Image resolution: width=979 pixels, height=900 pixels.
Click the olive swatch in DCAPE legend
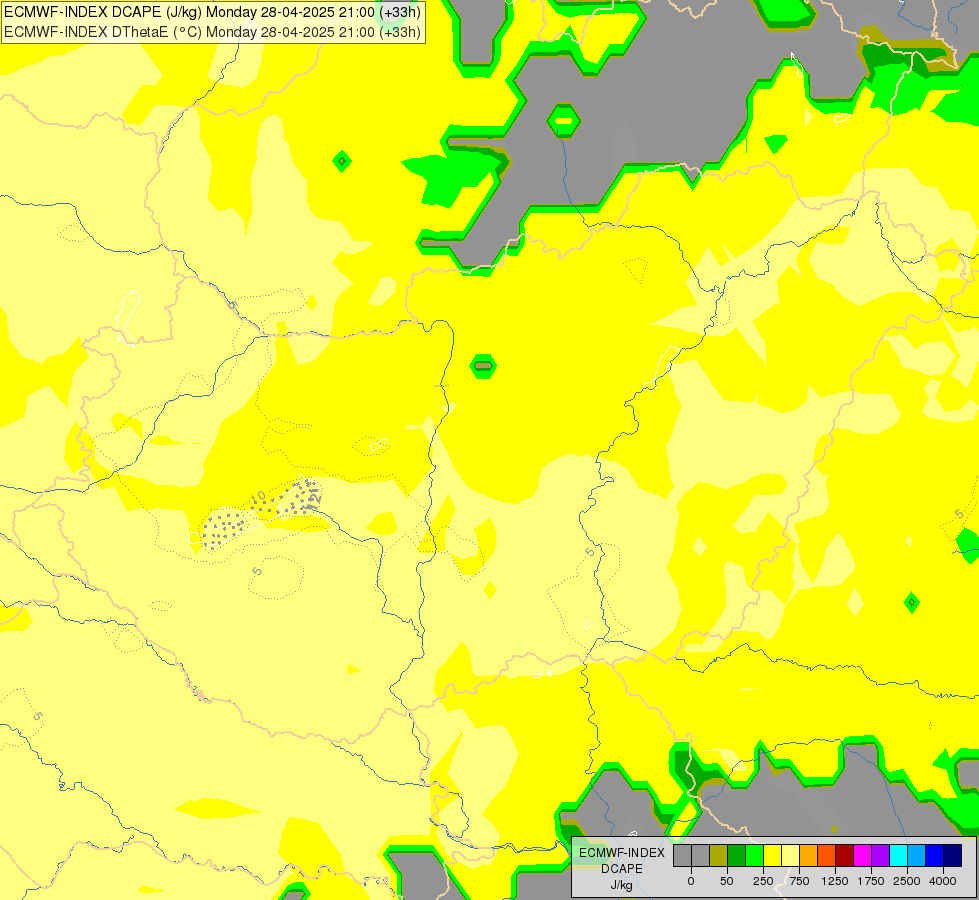(719, 856)
